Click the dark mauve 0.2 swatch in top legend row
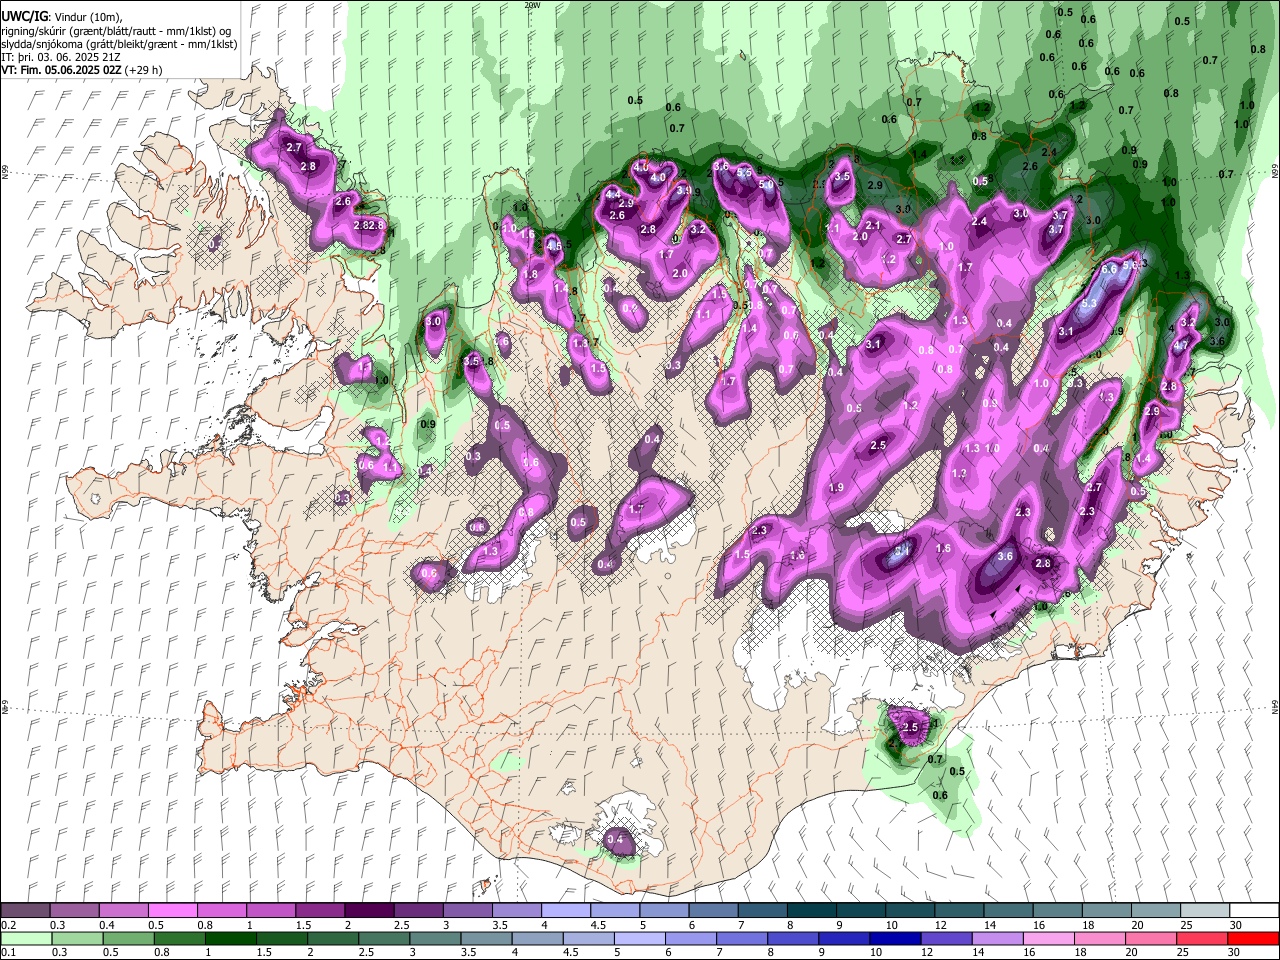Image resolution: width=1280 pixels, height=960 pixels. coord(26,910)
